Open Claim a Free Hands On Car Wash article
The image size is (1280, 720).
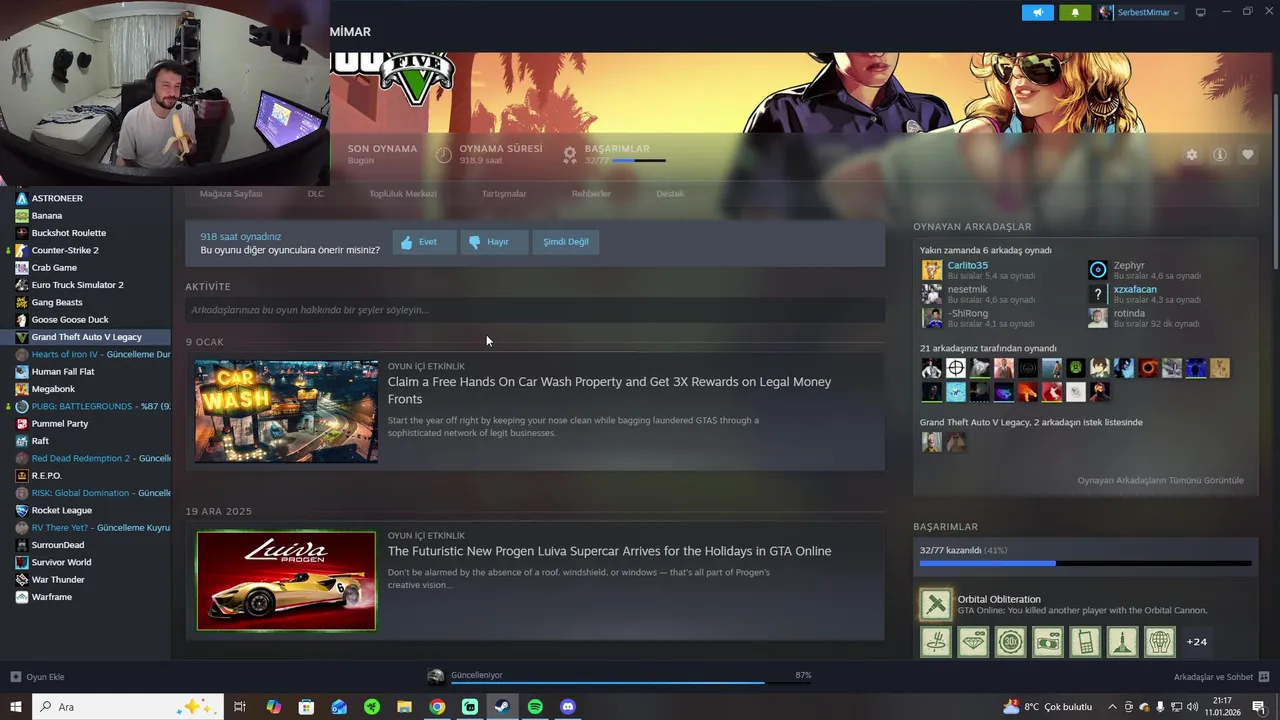[609, 390]
